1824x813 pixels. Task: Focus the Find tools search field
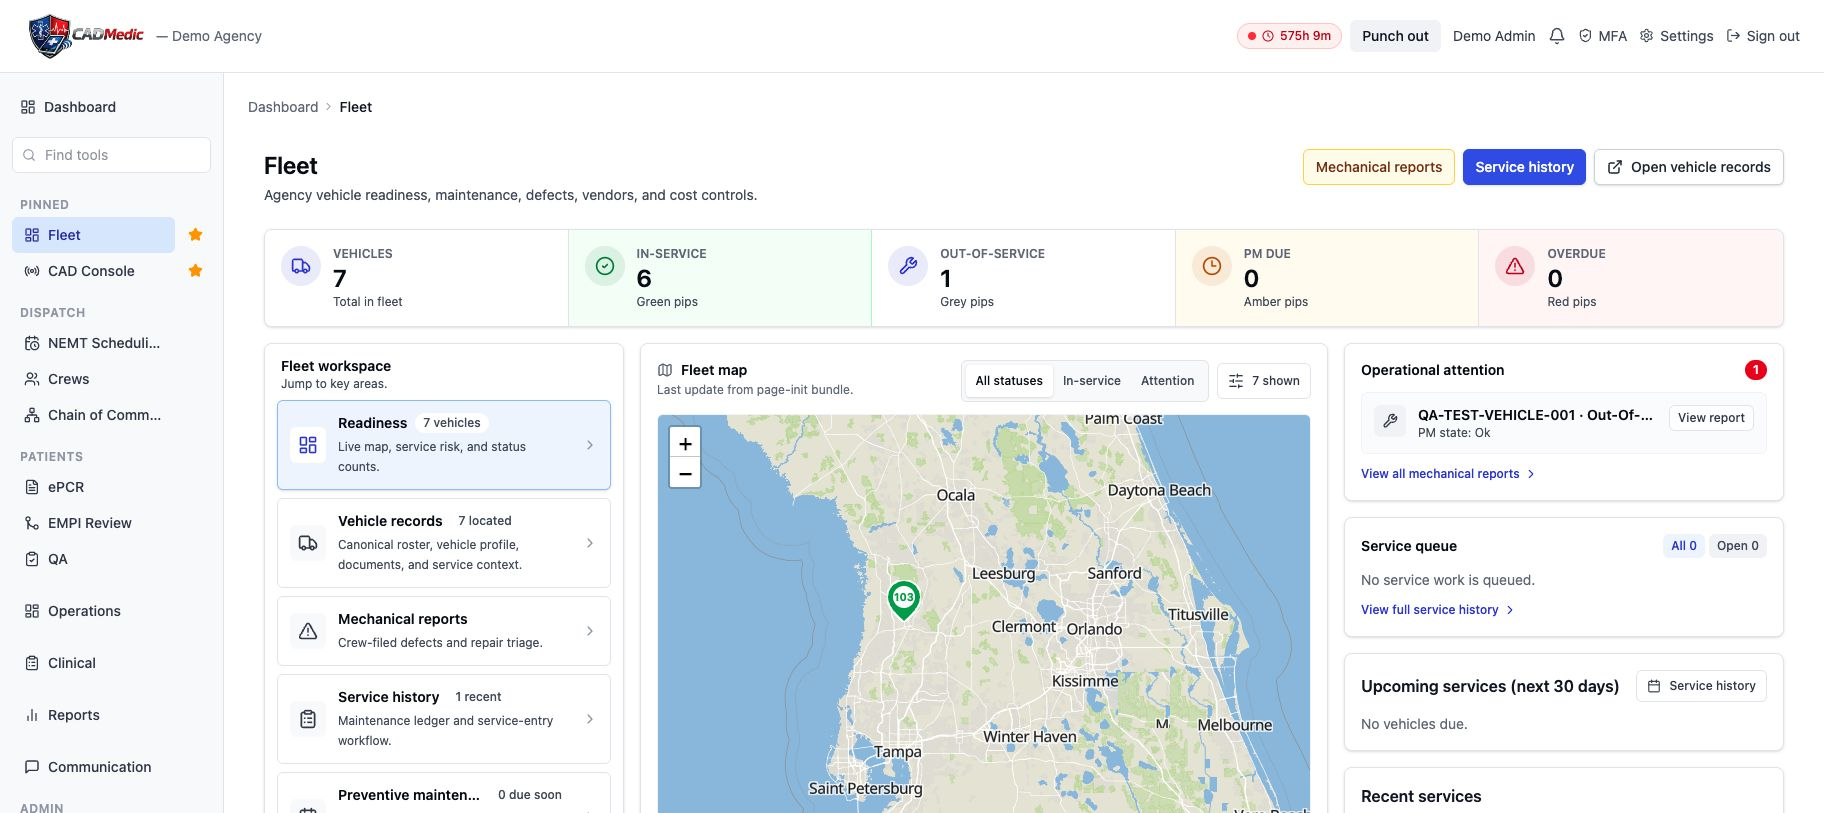tap(111, 155)
